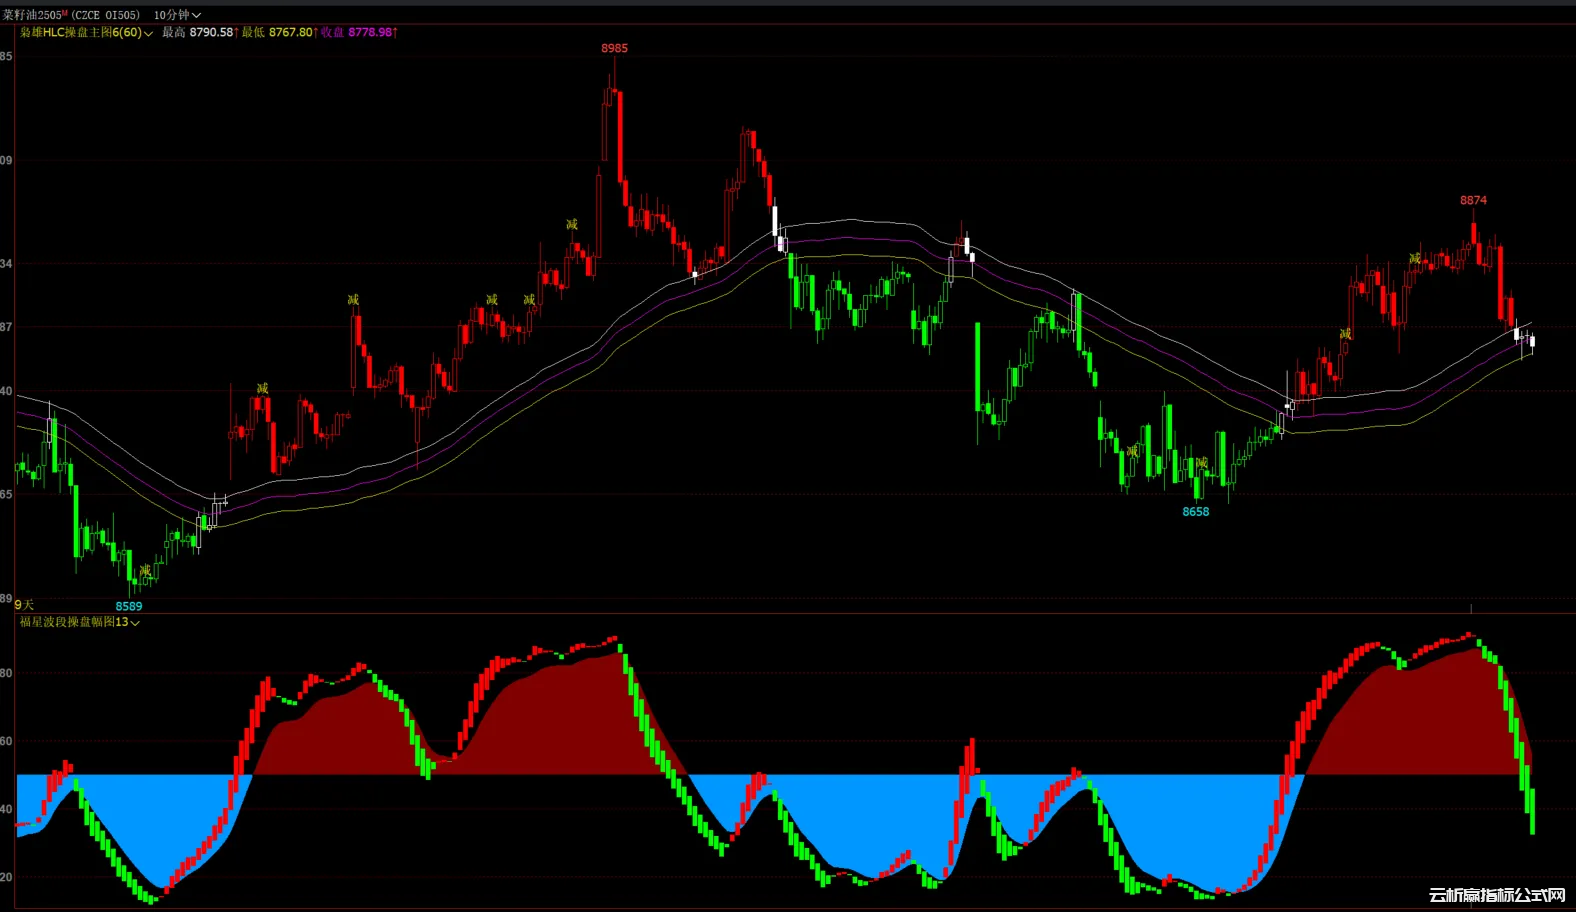Image resolution: width=1576 pixels, height=912 pixels.
Task: Click the 菜籽油2505 contract title
Action: point(31,15)
